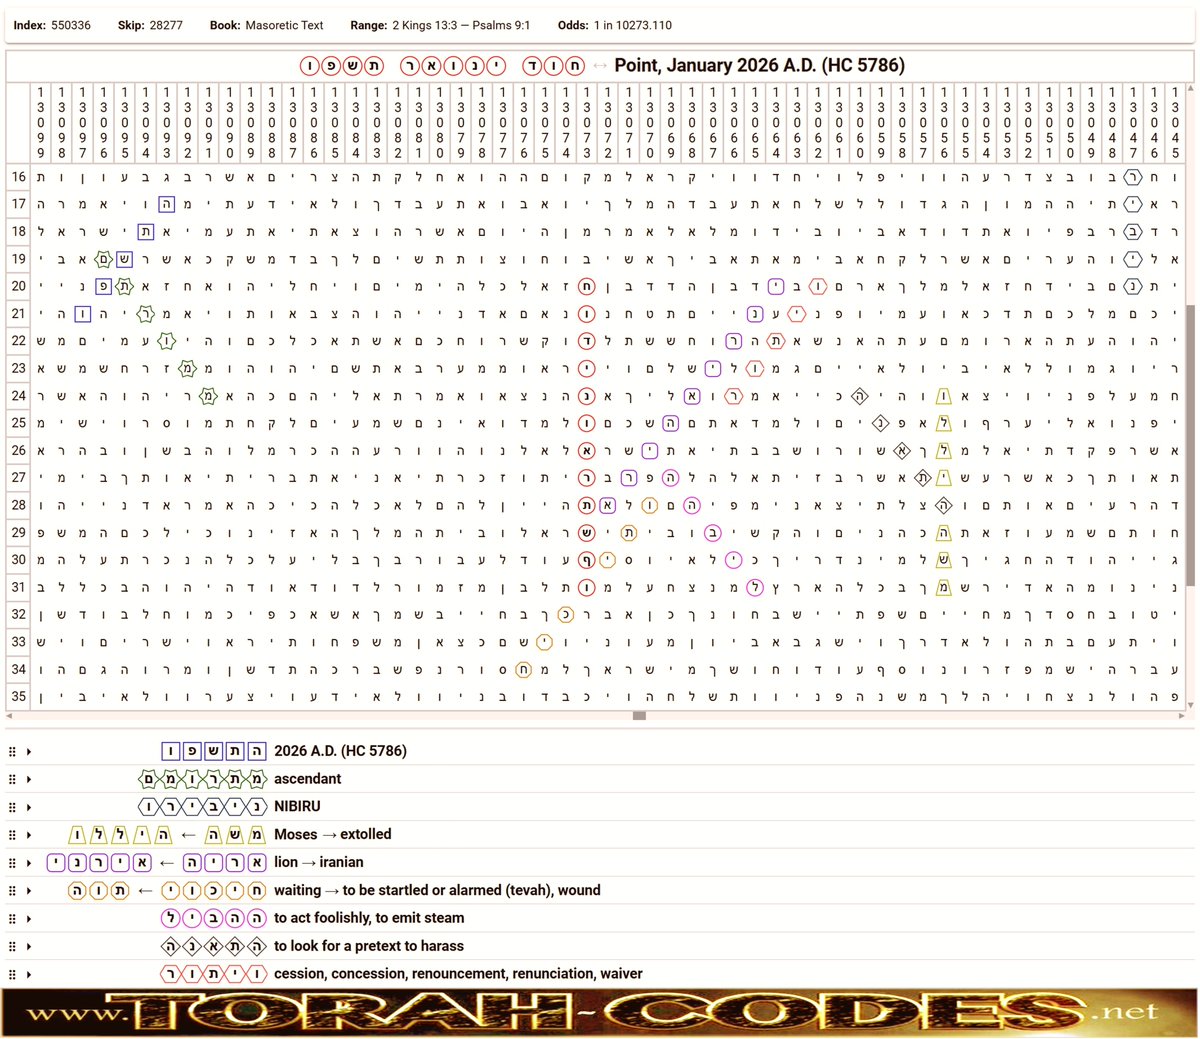The height and width of the screenshot is (1039, 1200).
Task: Expand 'to look for a pretext to harass'
Action: click(x=29, y=946)
